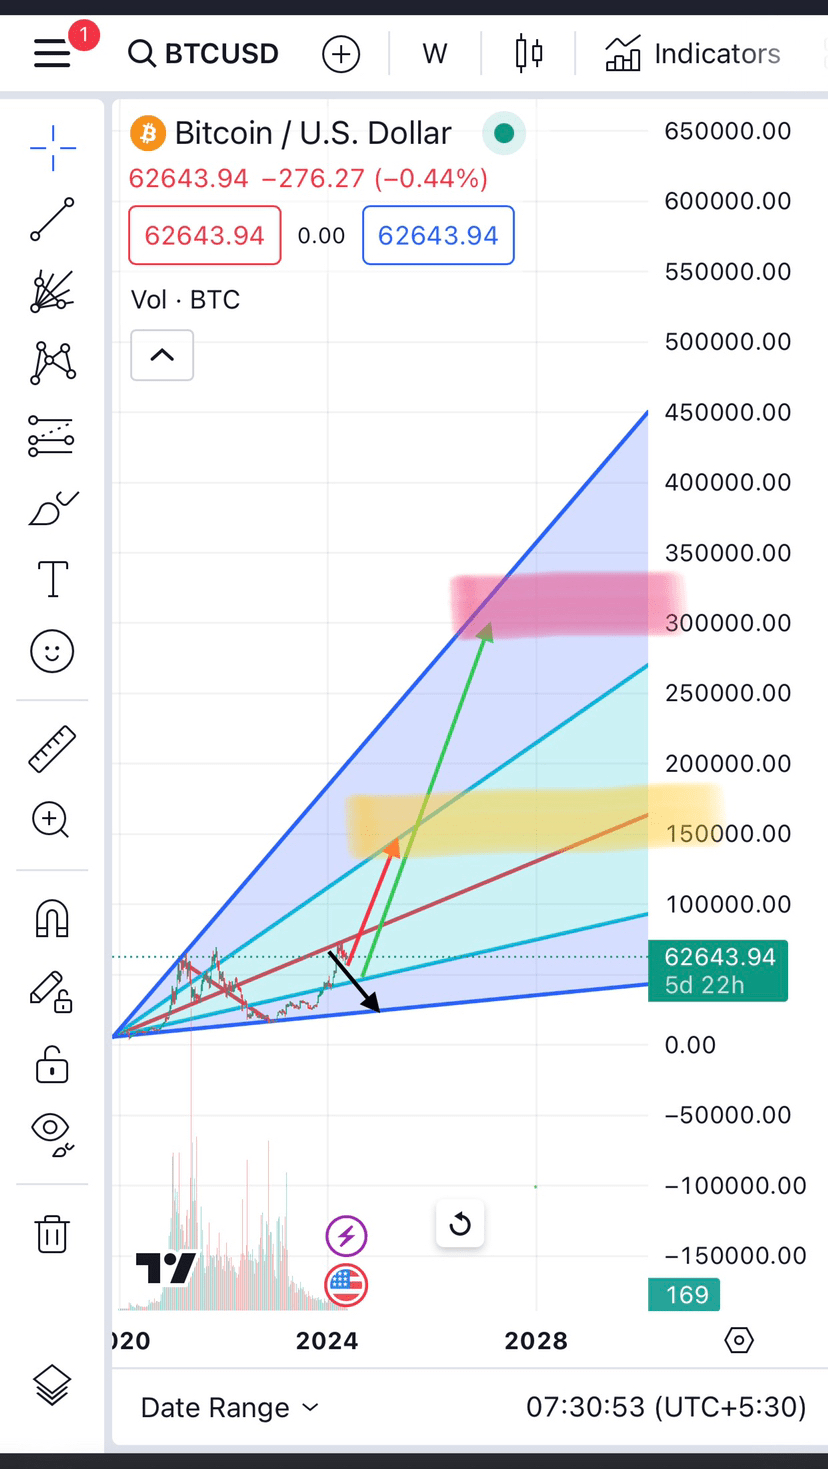Open the purple lightning event marker
The height and width of the screenshot is (1469, 828).
(346, 1236)
